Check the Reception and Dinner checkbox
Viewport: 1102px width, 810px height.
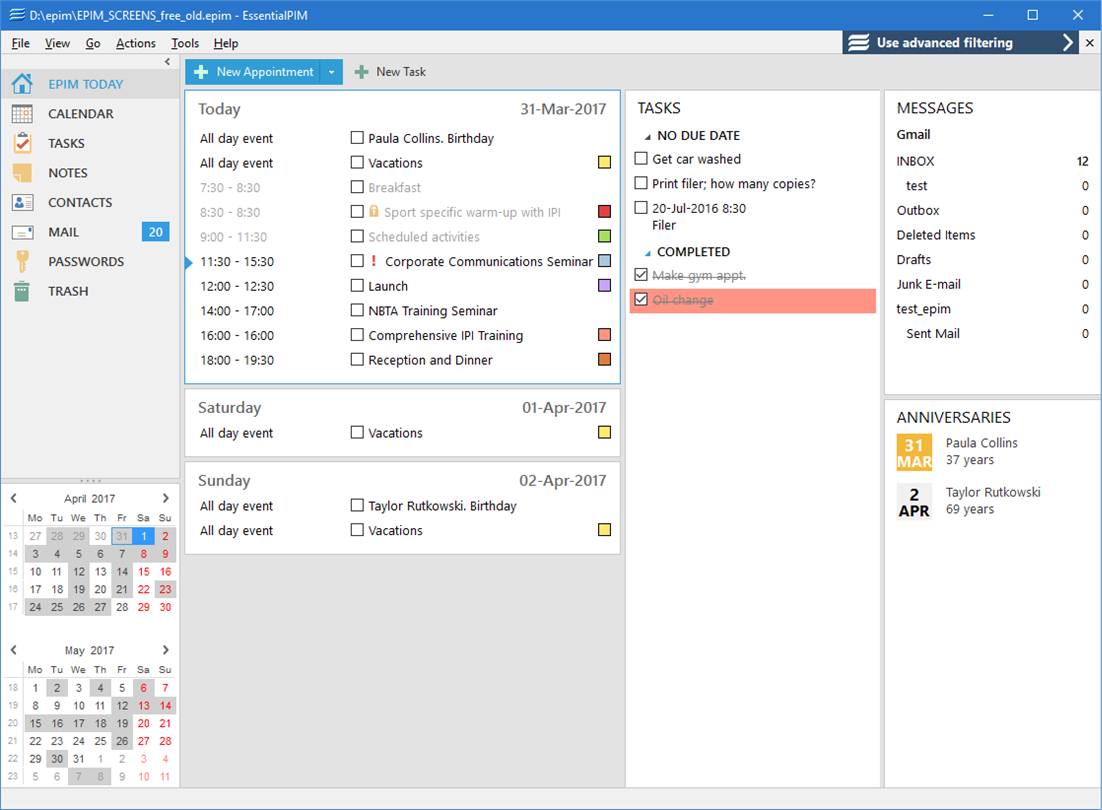[x=357, y=359]
